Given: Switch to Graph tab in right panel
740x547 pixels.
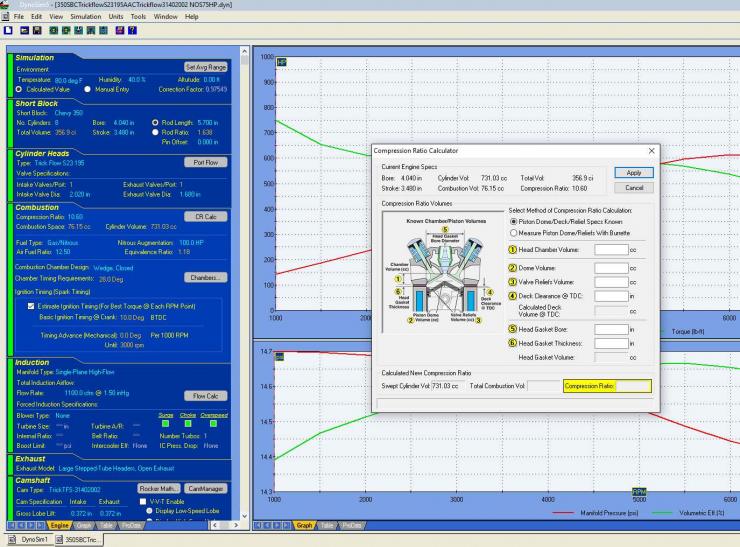Looking at the screenshot, I should 304,525.
